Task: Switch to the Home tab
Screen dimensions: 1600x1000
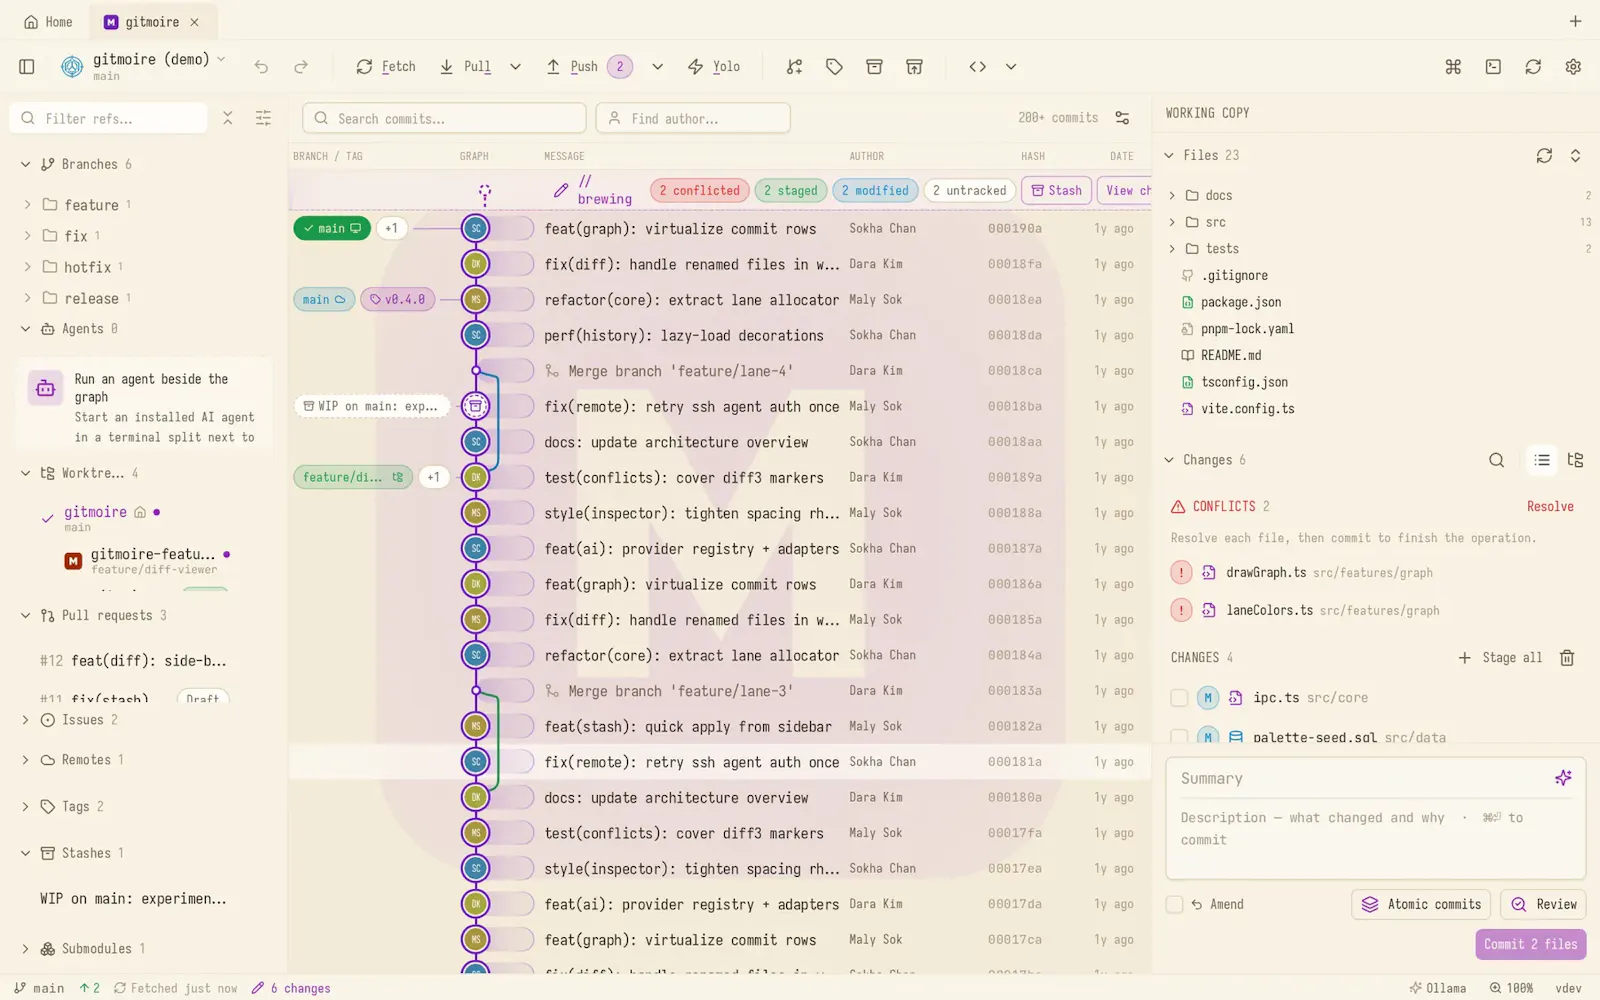Action: coord(48,22)
